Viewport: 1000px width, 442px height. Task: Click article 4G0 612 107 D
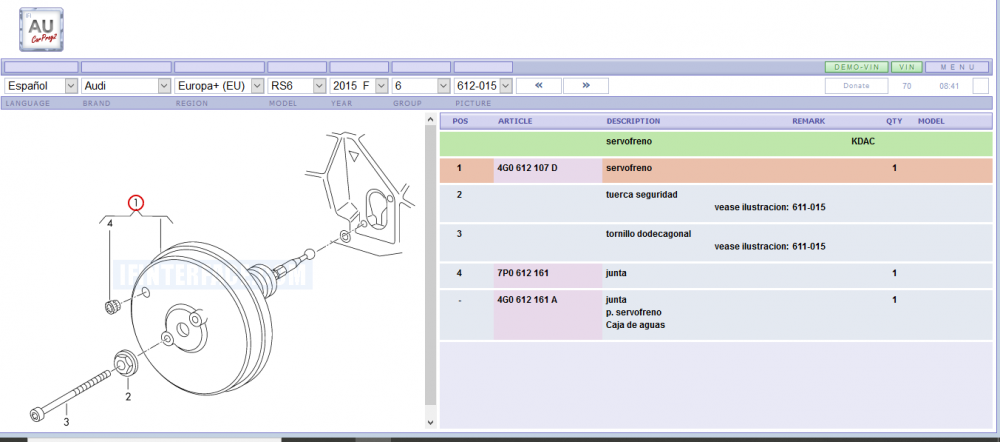pyautogui.click(x=527, y=168)
